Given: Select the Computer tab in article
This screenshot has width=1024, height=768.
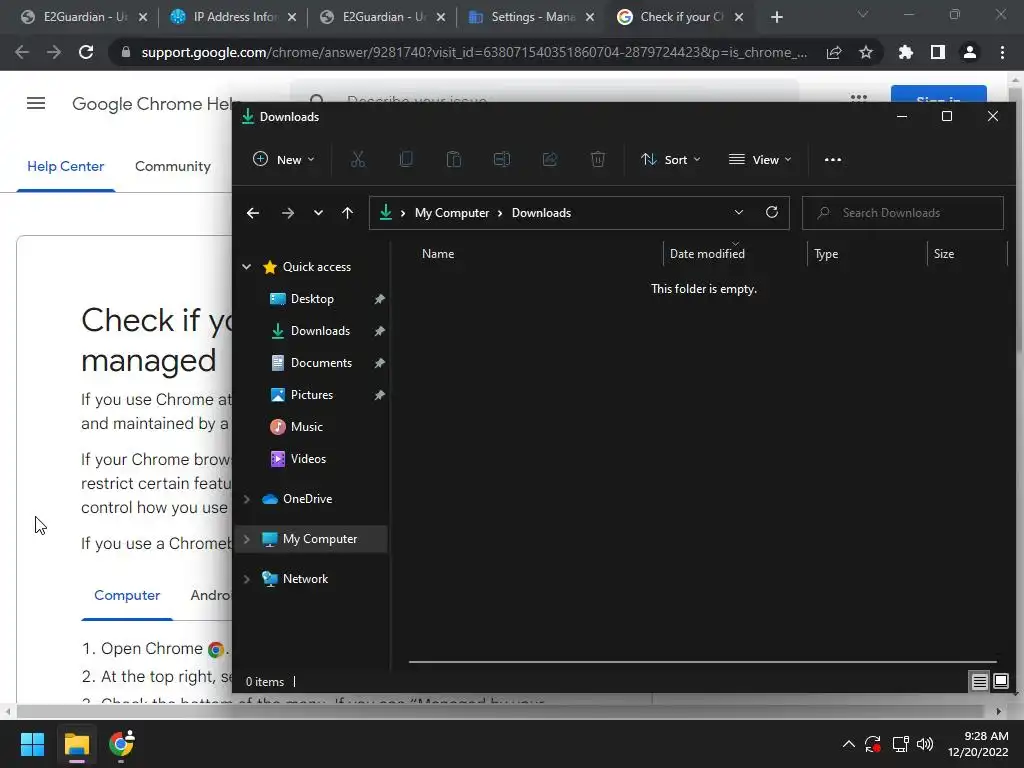Looking at the screenshot, I should pyautogui.click(x=127, y=595).
